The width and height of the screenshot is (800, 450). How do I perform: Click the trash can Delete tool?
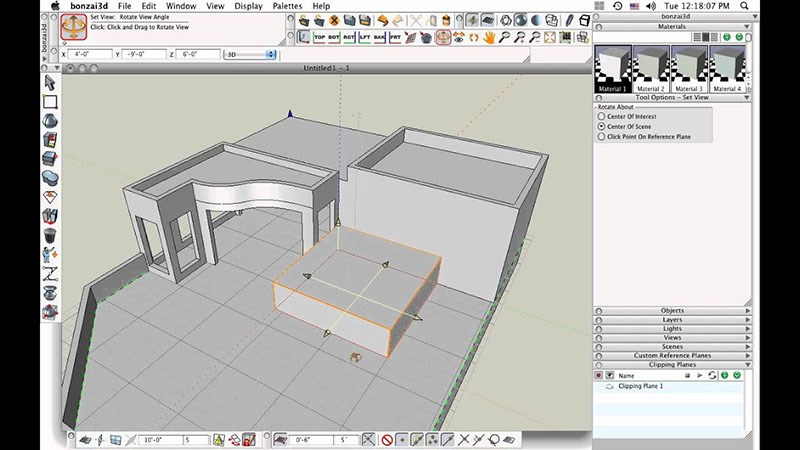tap(49, 236)
